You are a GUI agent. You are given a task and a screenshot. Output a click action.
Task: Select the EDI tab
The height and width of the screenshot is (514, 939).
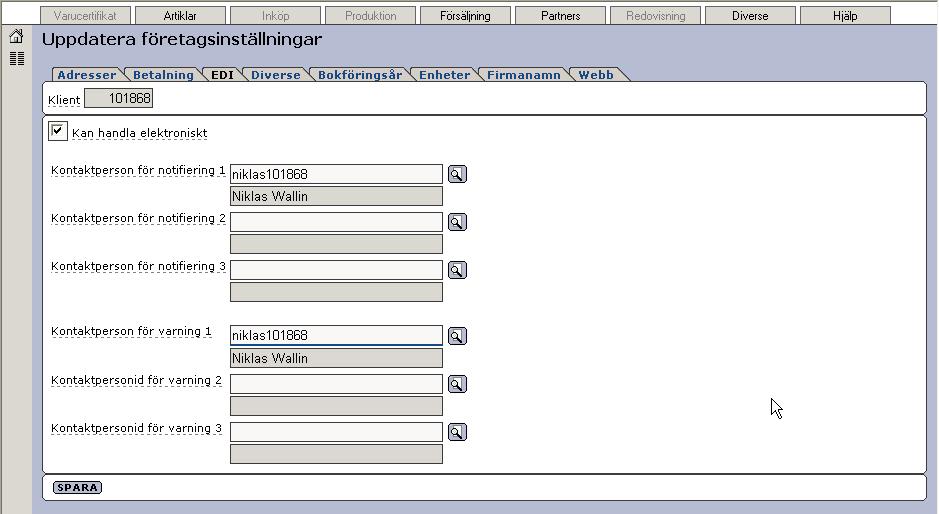pos(222,75)
